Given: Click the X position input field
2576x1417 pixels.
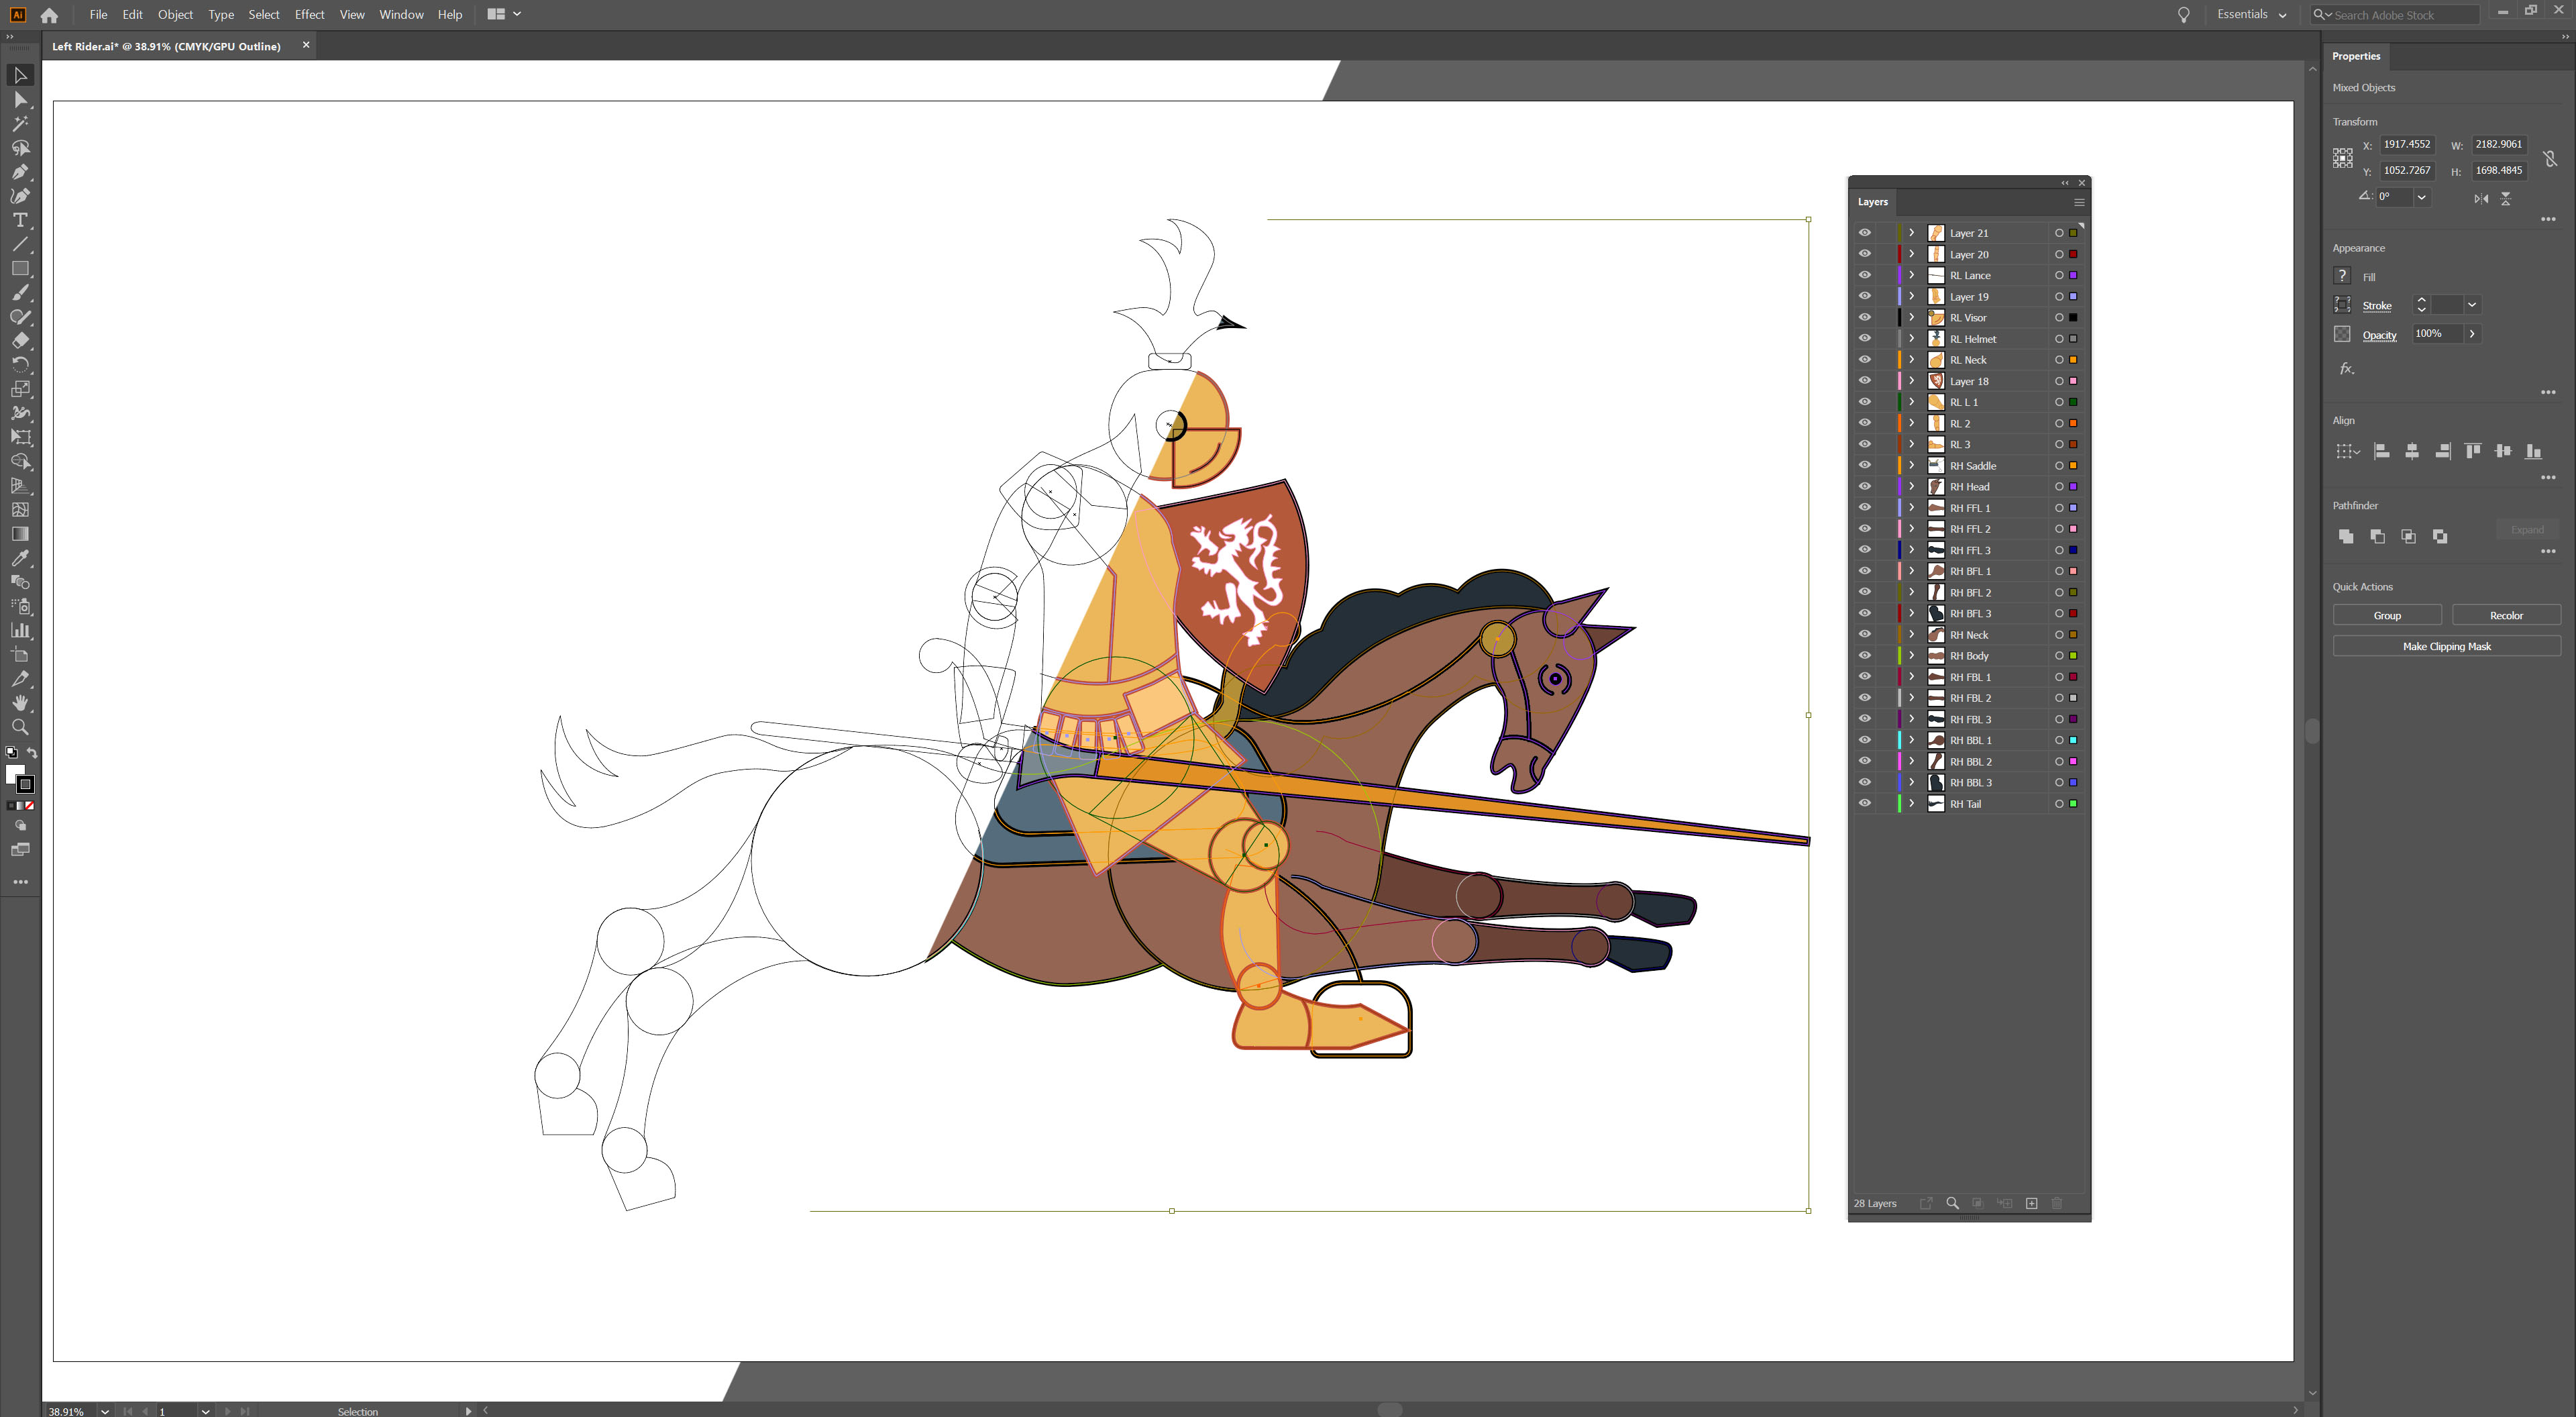Looking at the screenshot, I should [2406, 144].
